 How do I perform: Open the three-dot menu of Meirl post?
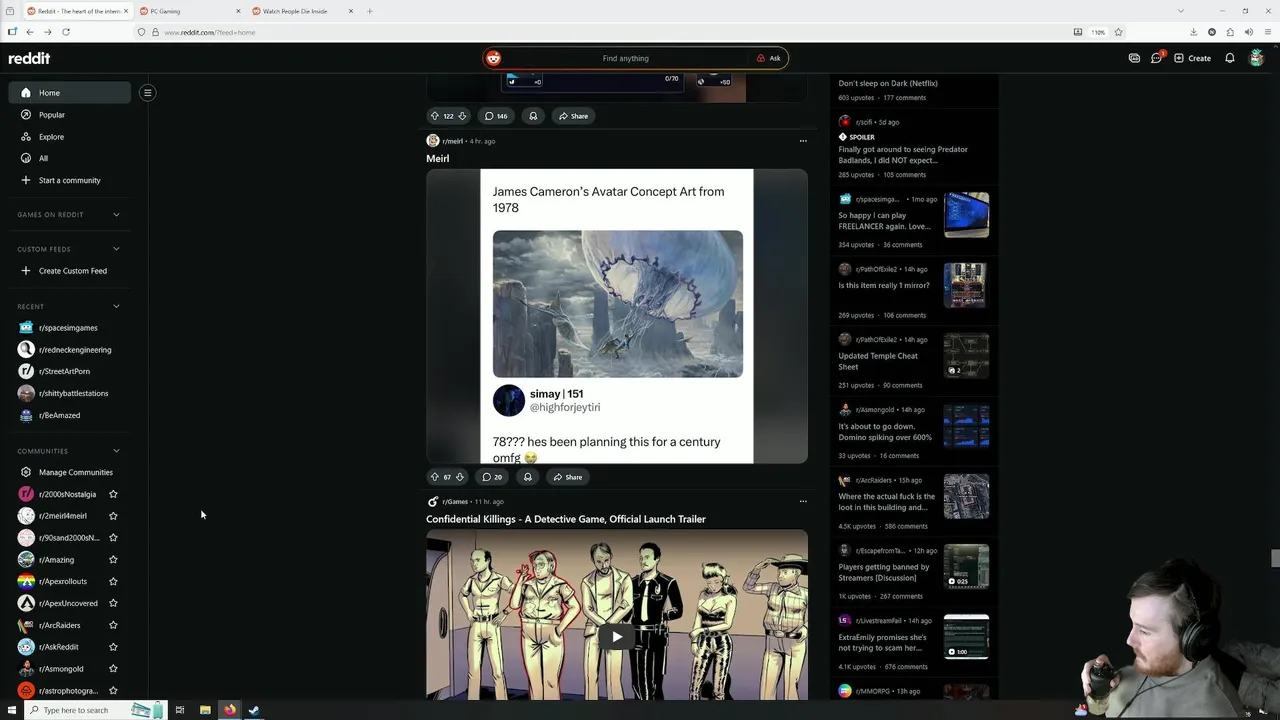point(803,141)
